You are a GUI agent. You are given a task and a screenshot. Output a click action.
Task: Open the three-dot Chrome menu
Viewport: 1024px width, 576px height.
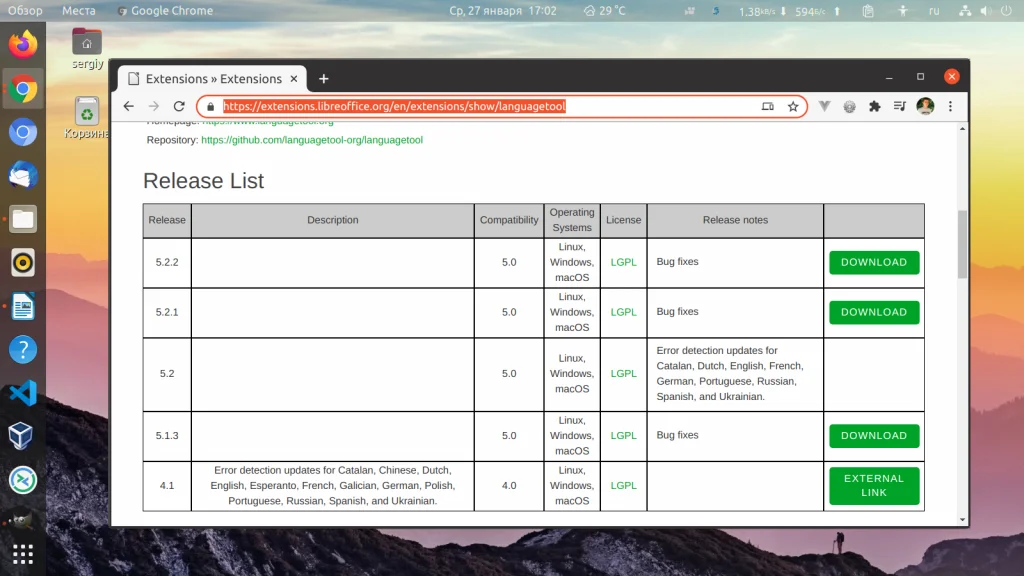click(x=949, y=106)
